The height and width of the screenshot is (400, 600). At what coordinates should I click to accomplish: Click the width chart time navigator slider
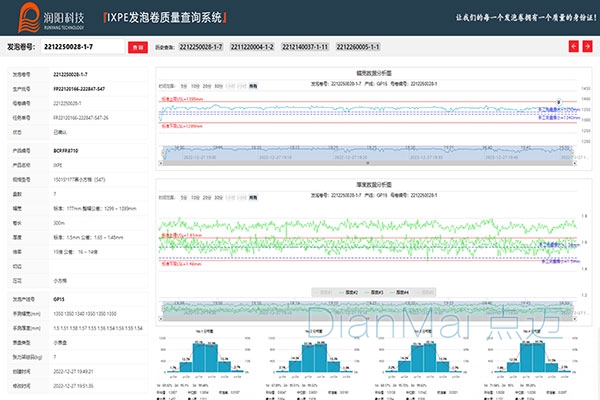(x=362, y=152)
